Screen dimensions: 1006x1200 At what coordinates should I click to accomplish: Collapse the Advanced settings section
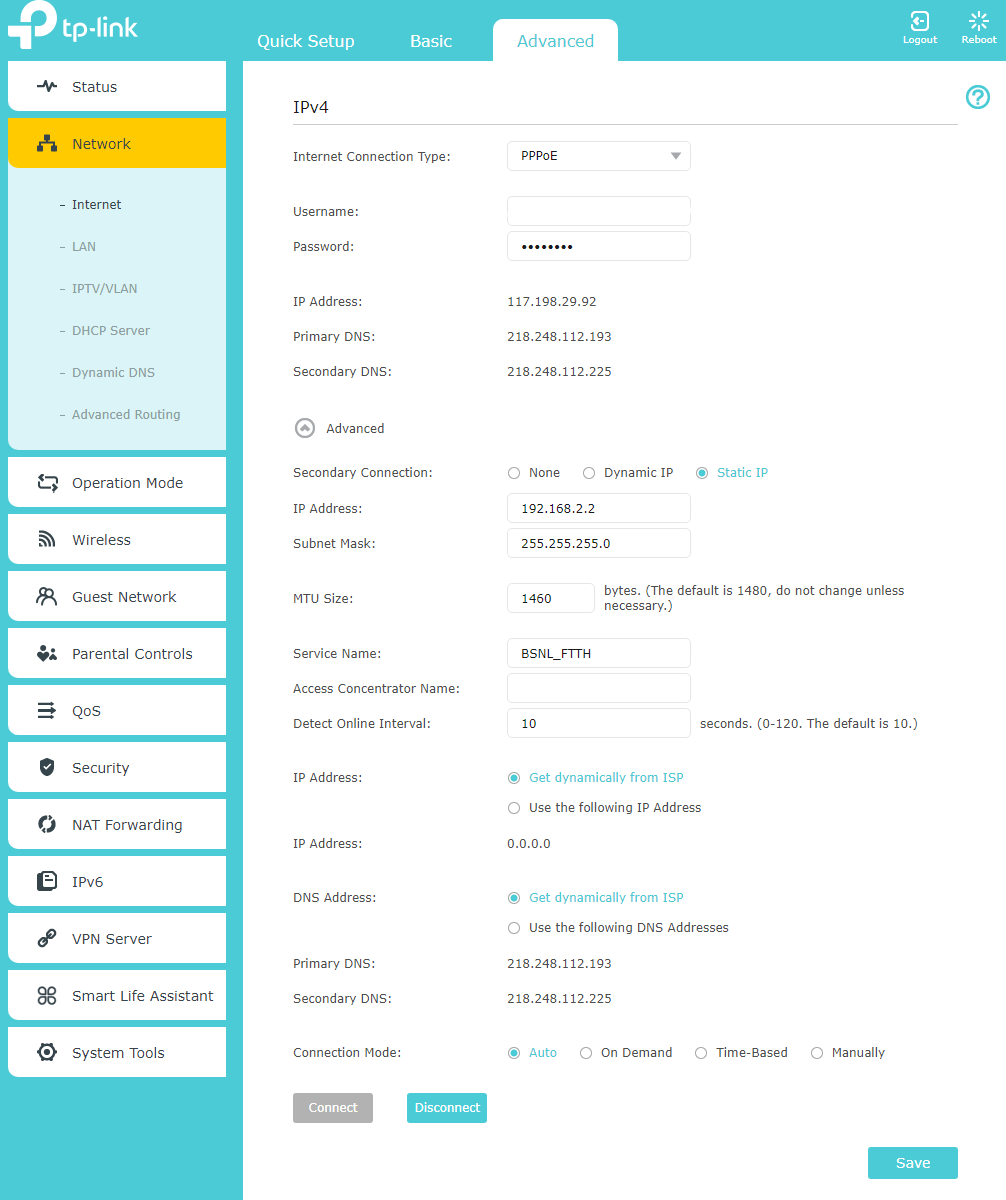[305, 428]
